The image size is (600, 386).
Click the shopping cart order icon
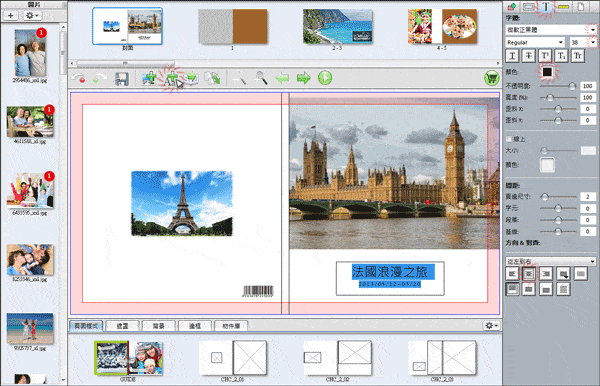pos(491,78)
